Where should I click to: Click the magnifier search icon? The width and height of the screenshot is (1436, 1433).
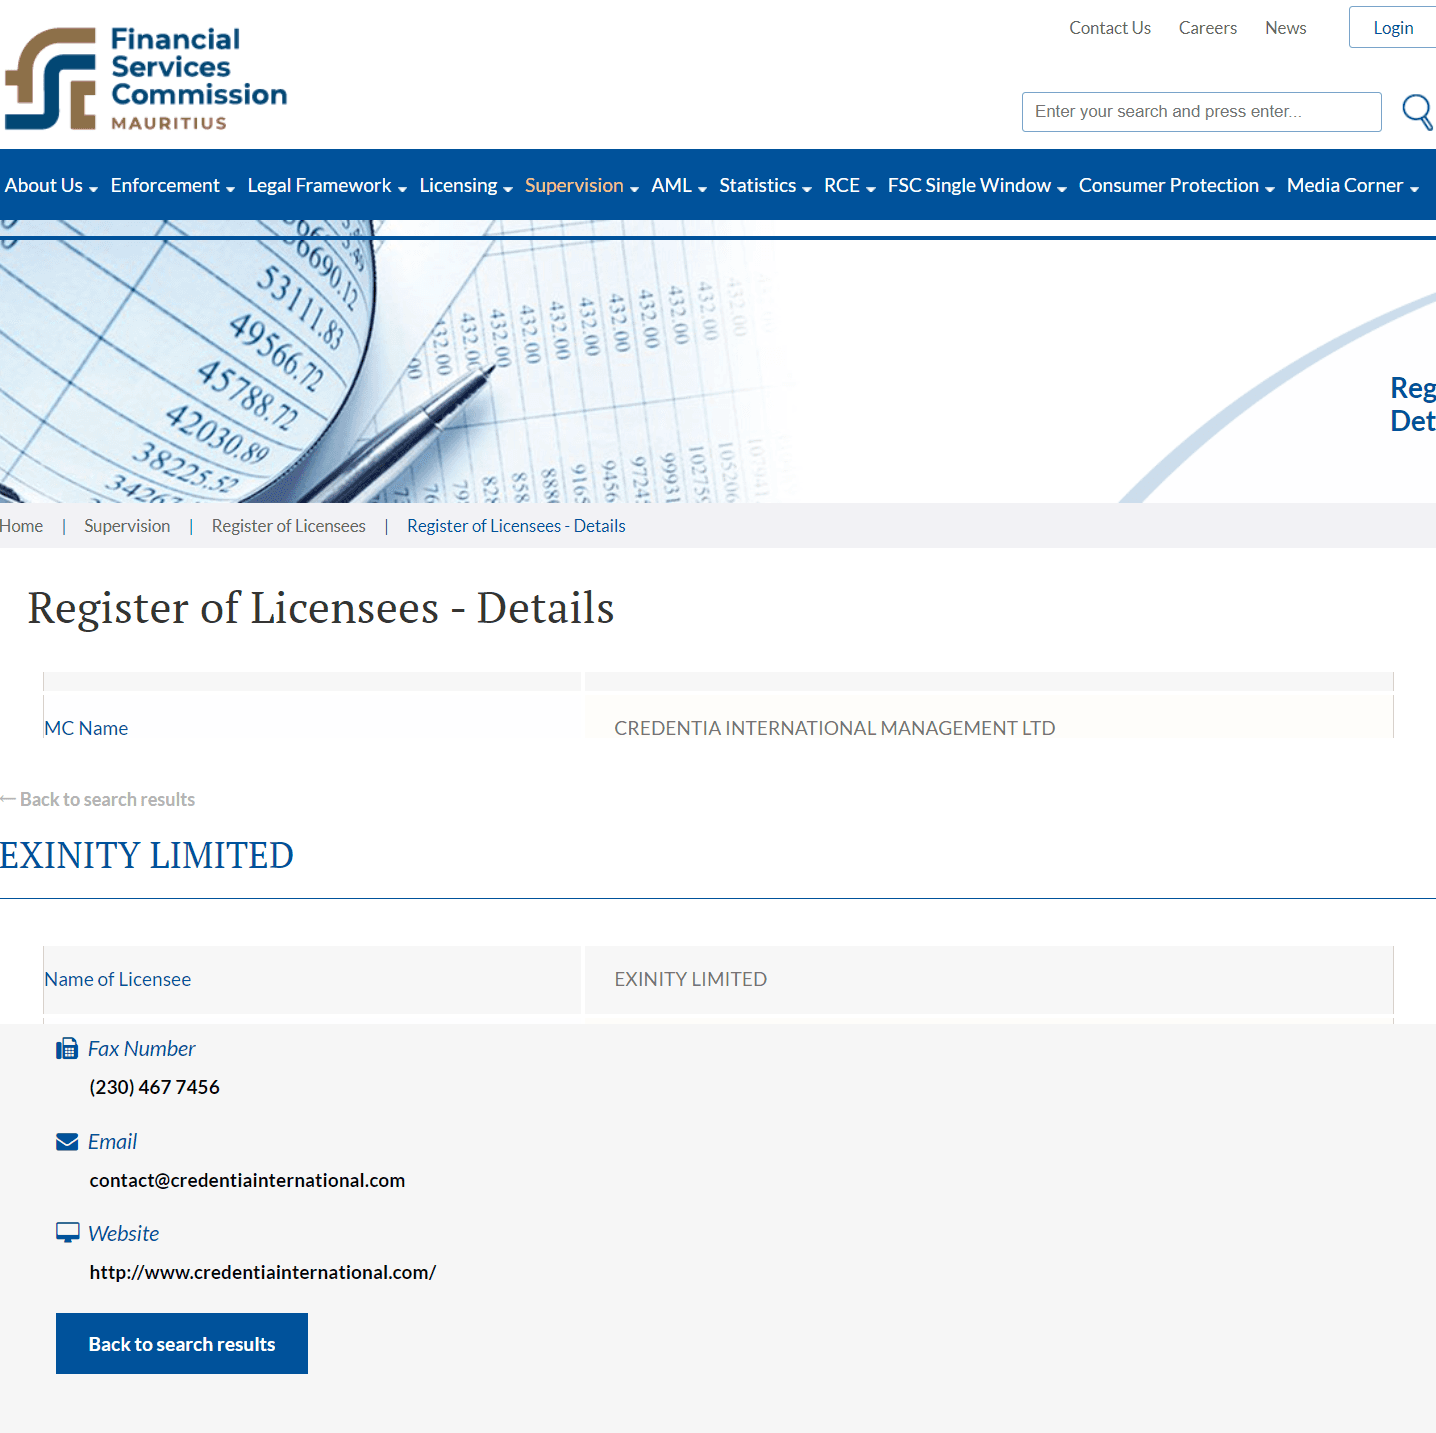[1417, 112]
